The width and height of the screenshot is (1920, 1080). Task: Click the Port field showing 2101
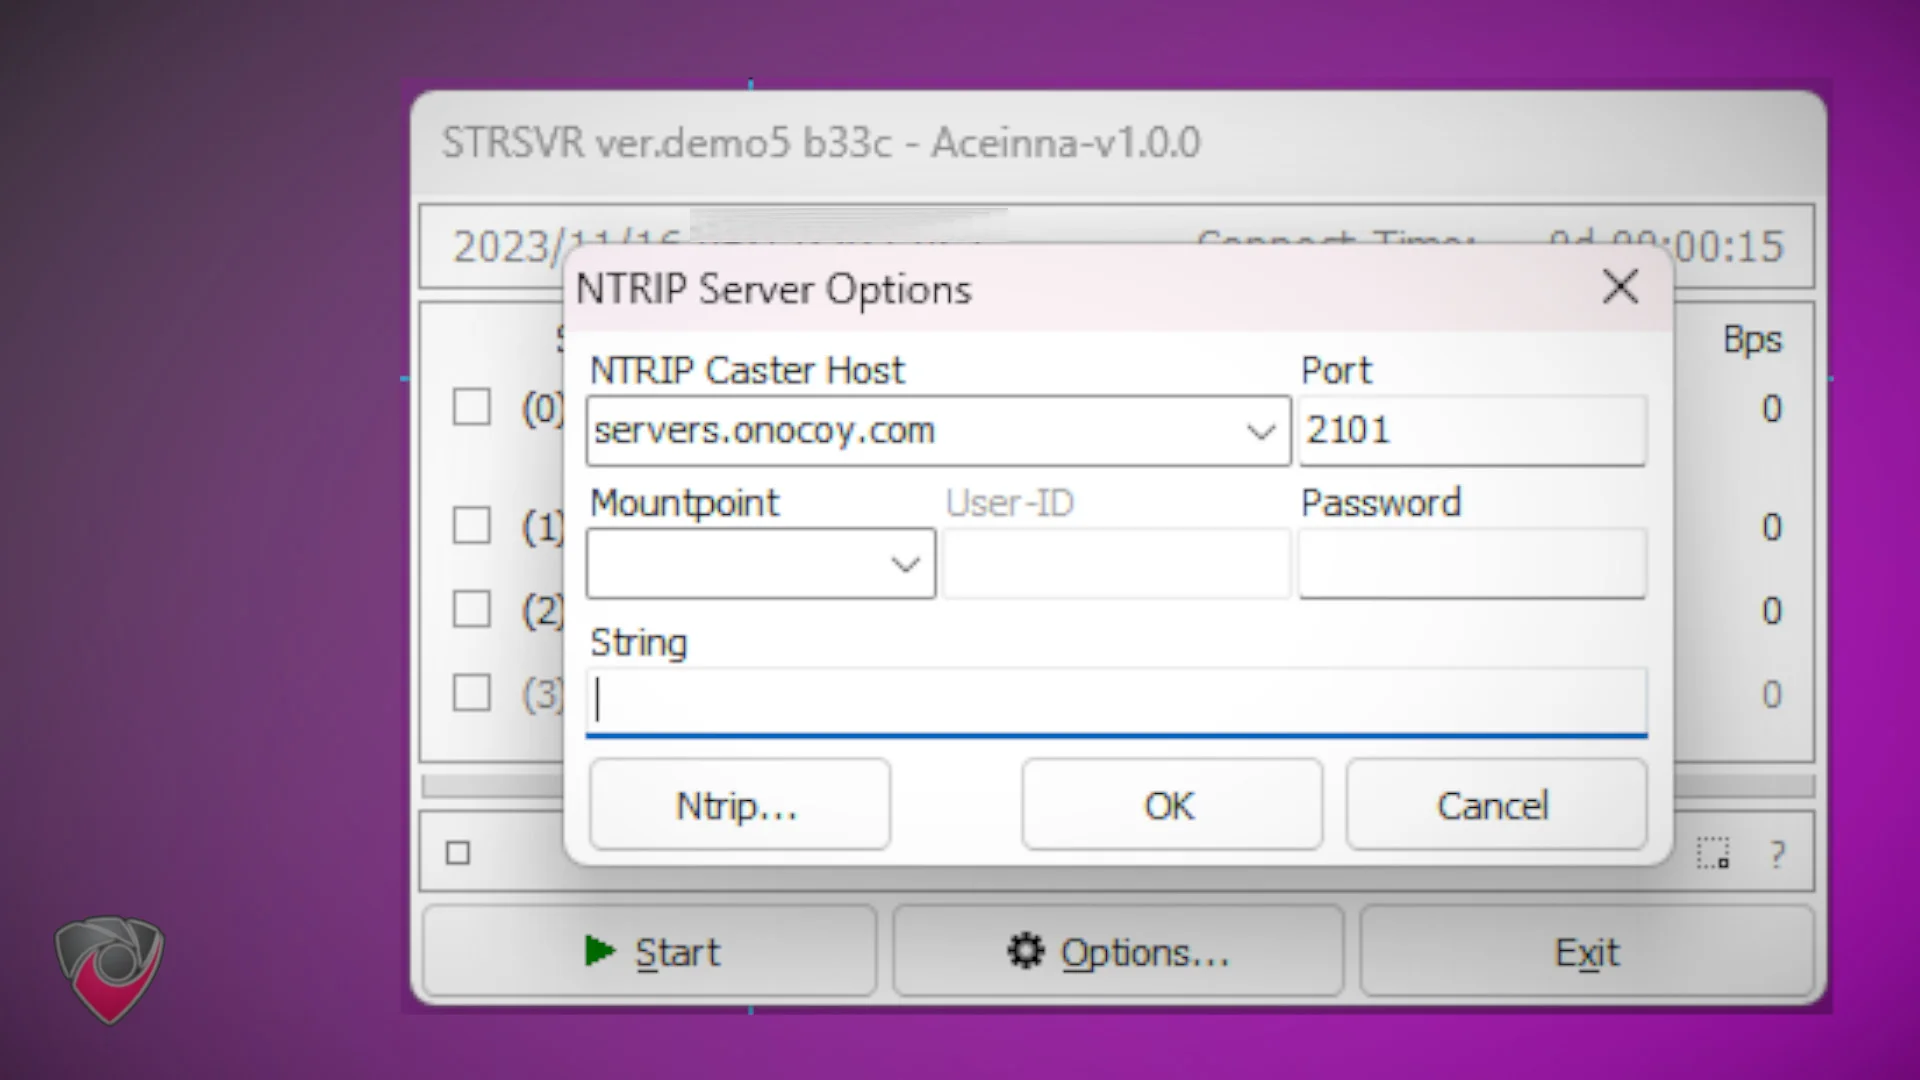point(1472,431)
